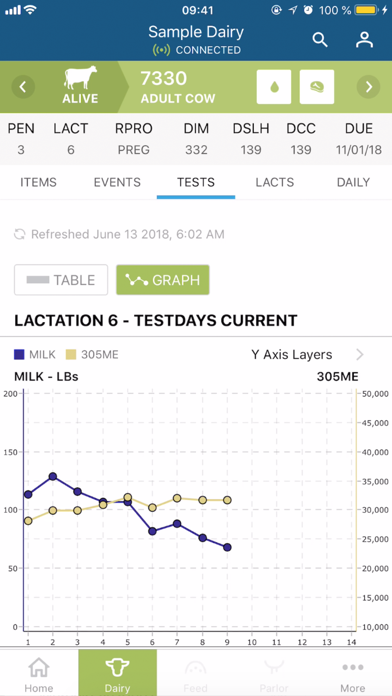Select 305ME data point at test 1
The width and height of the screenshot is (392, 696).
28,521
